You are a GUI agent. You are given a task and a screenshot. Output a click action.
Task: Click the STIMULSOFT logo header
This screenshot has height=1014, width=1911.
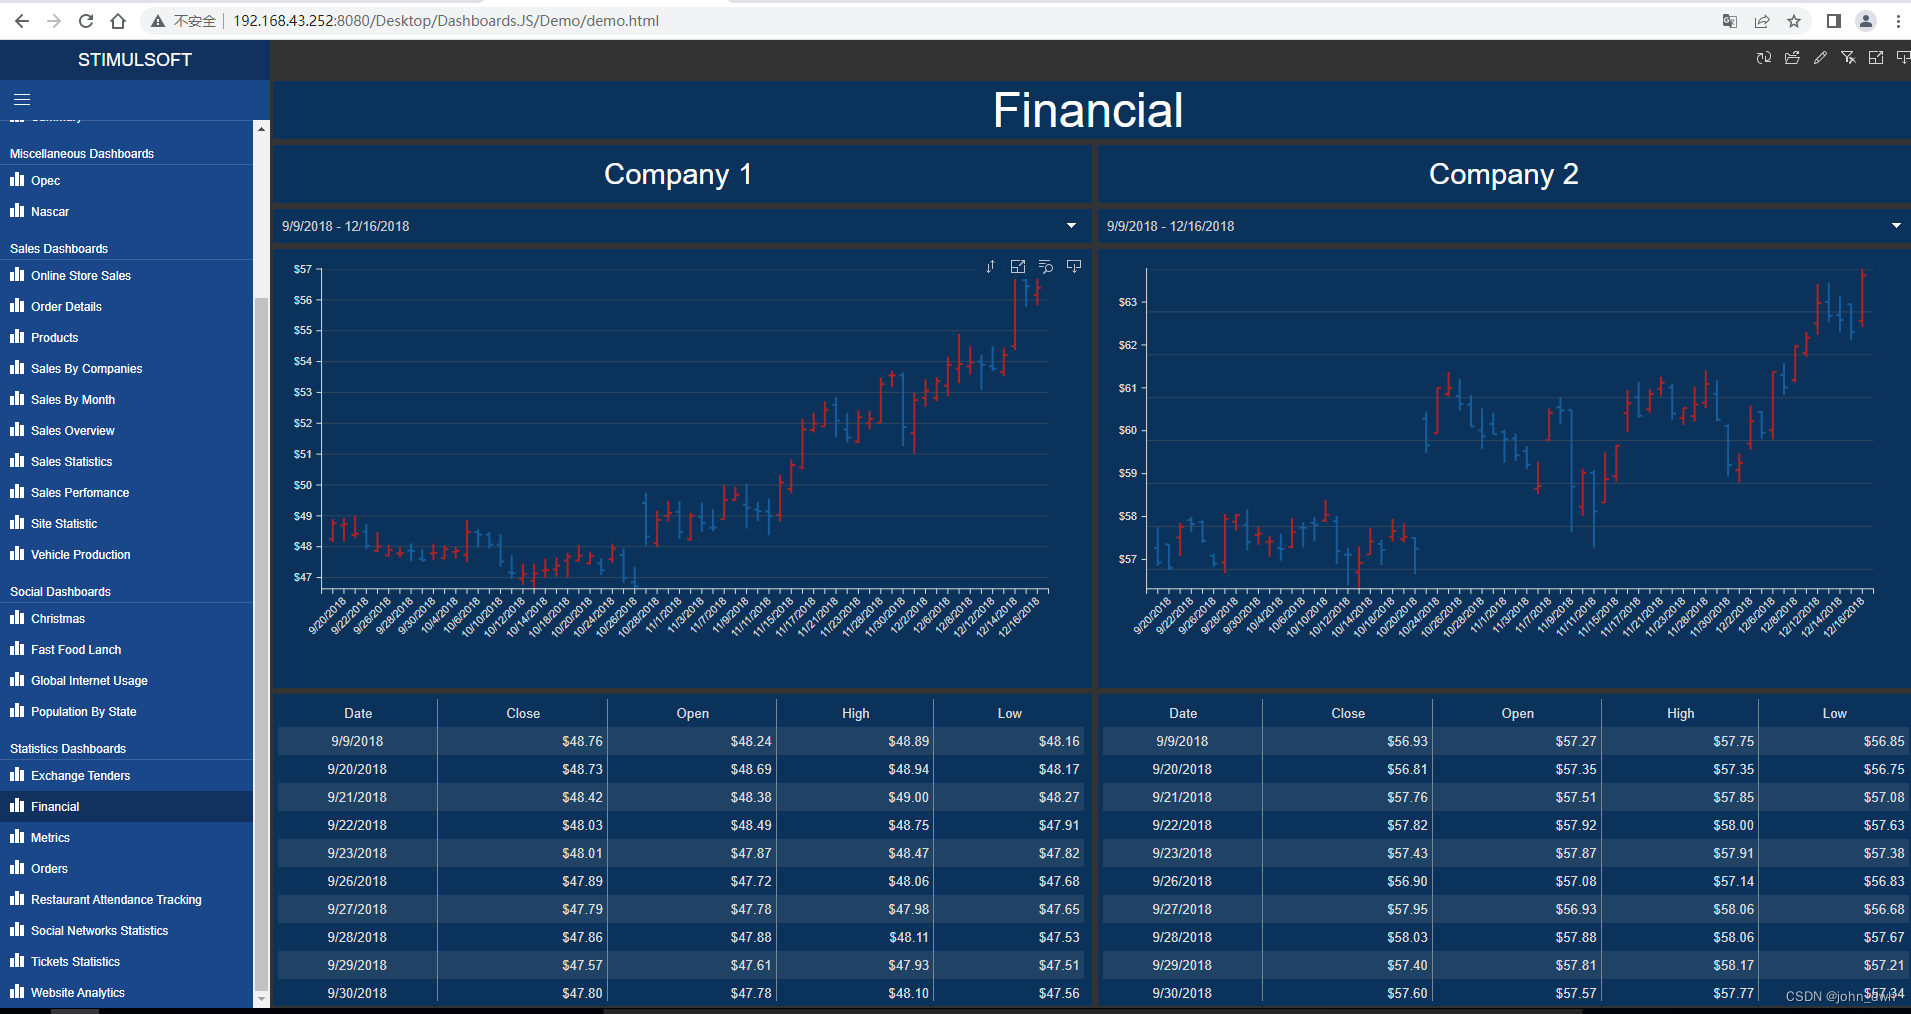(x=134, y=59)
